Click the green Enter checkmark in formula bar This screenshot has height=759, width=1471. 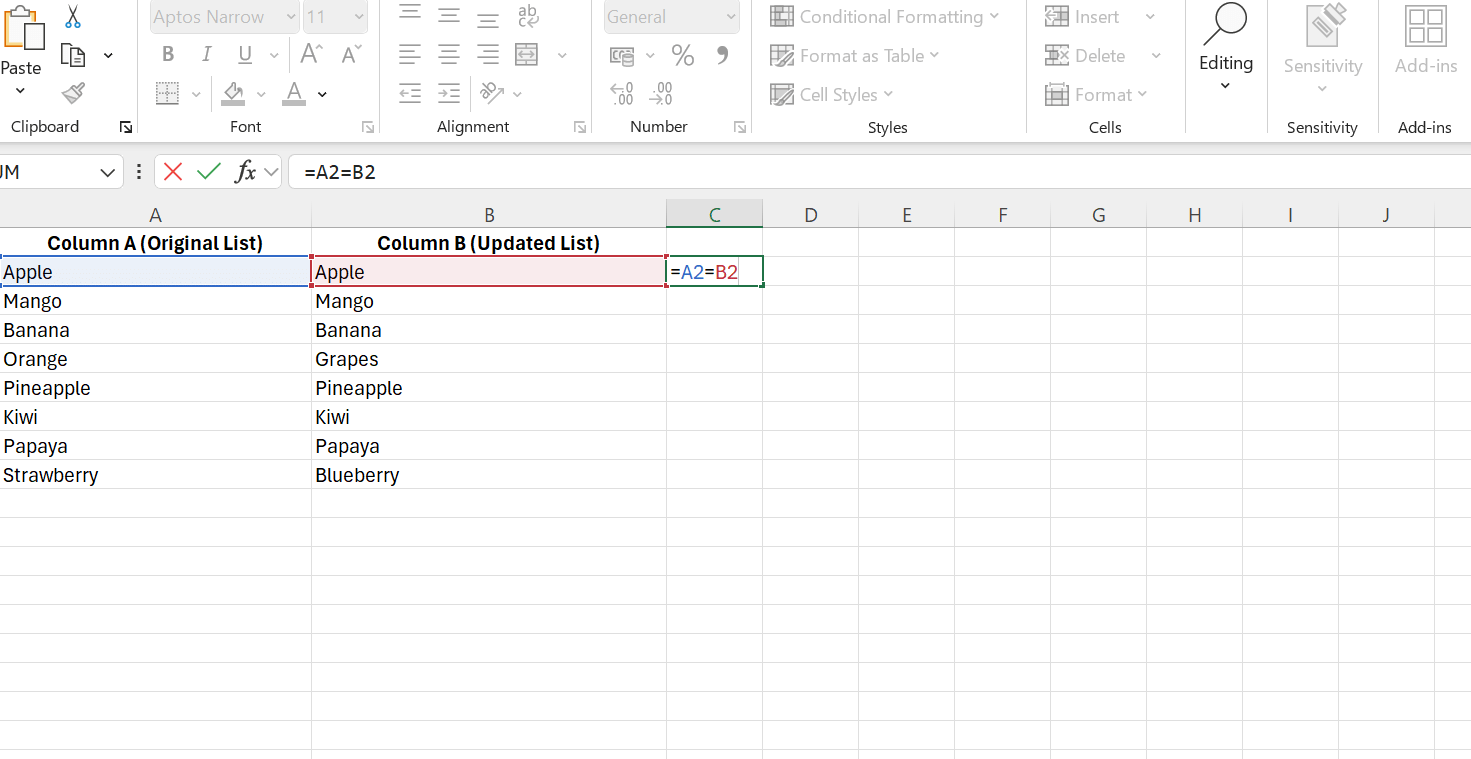(209, 172)
